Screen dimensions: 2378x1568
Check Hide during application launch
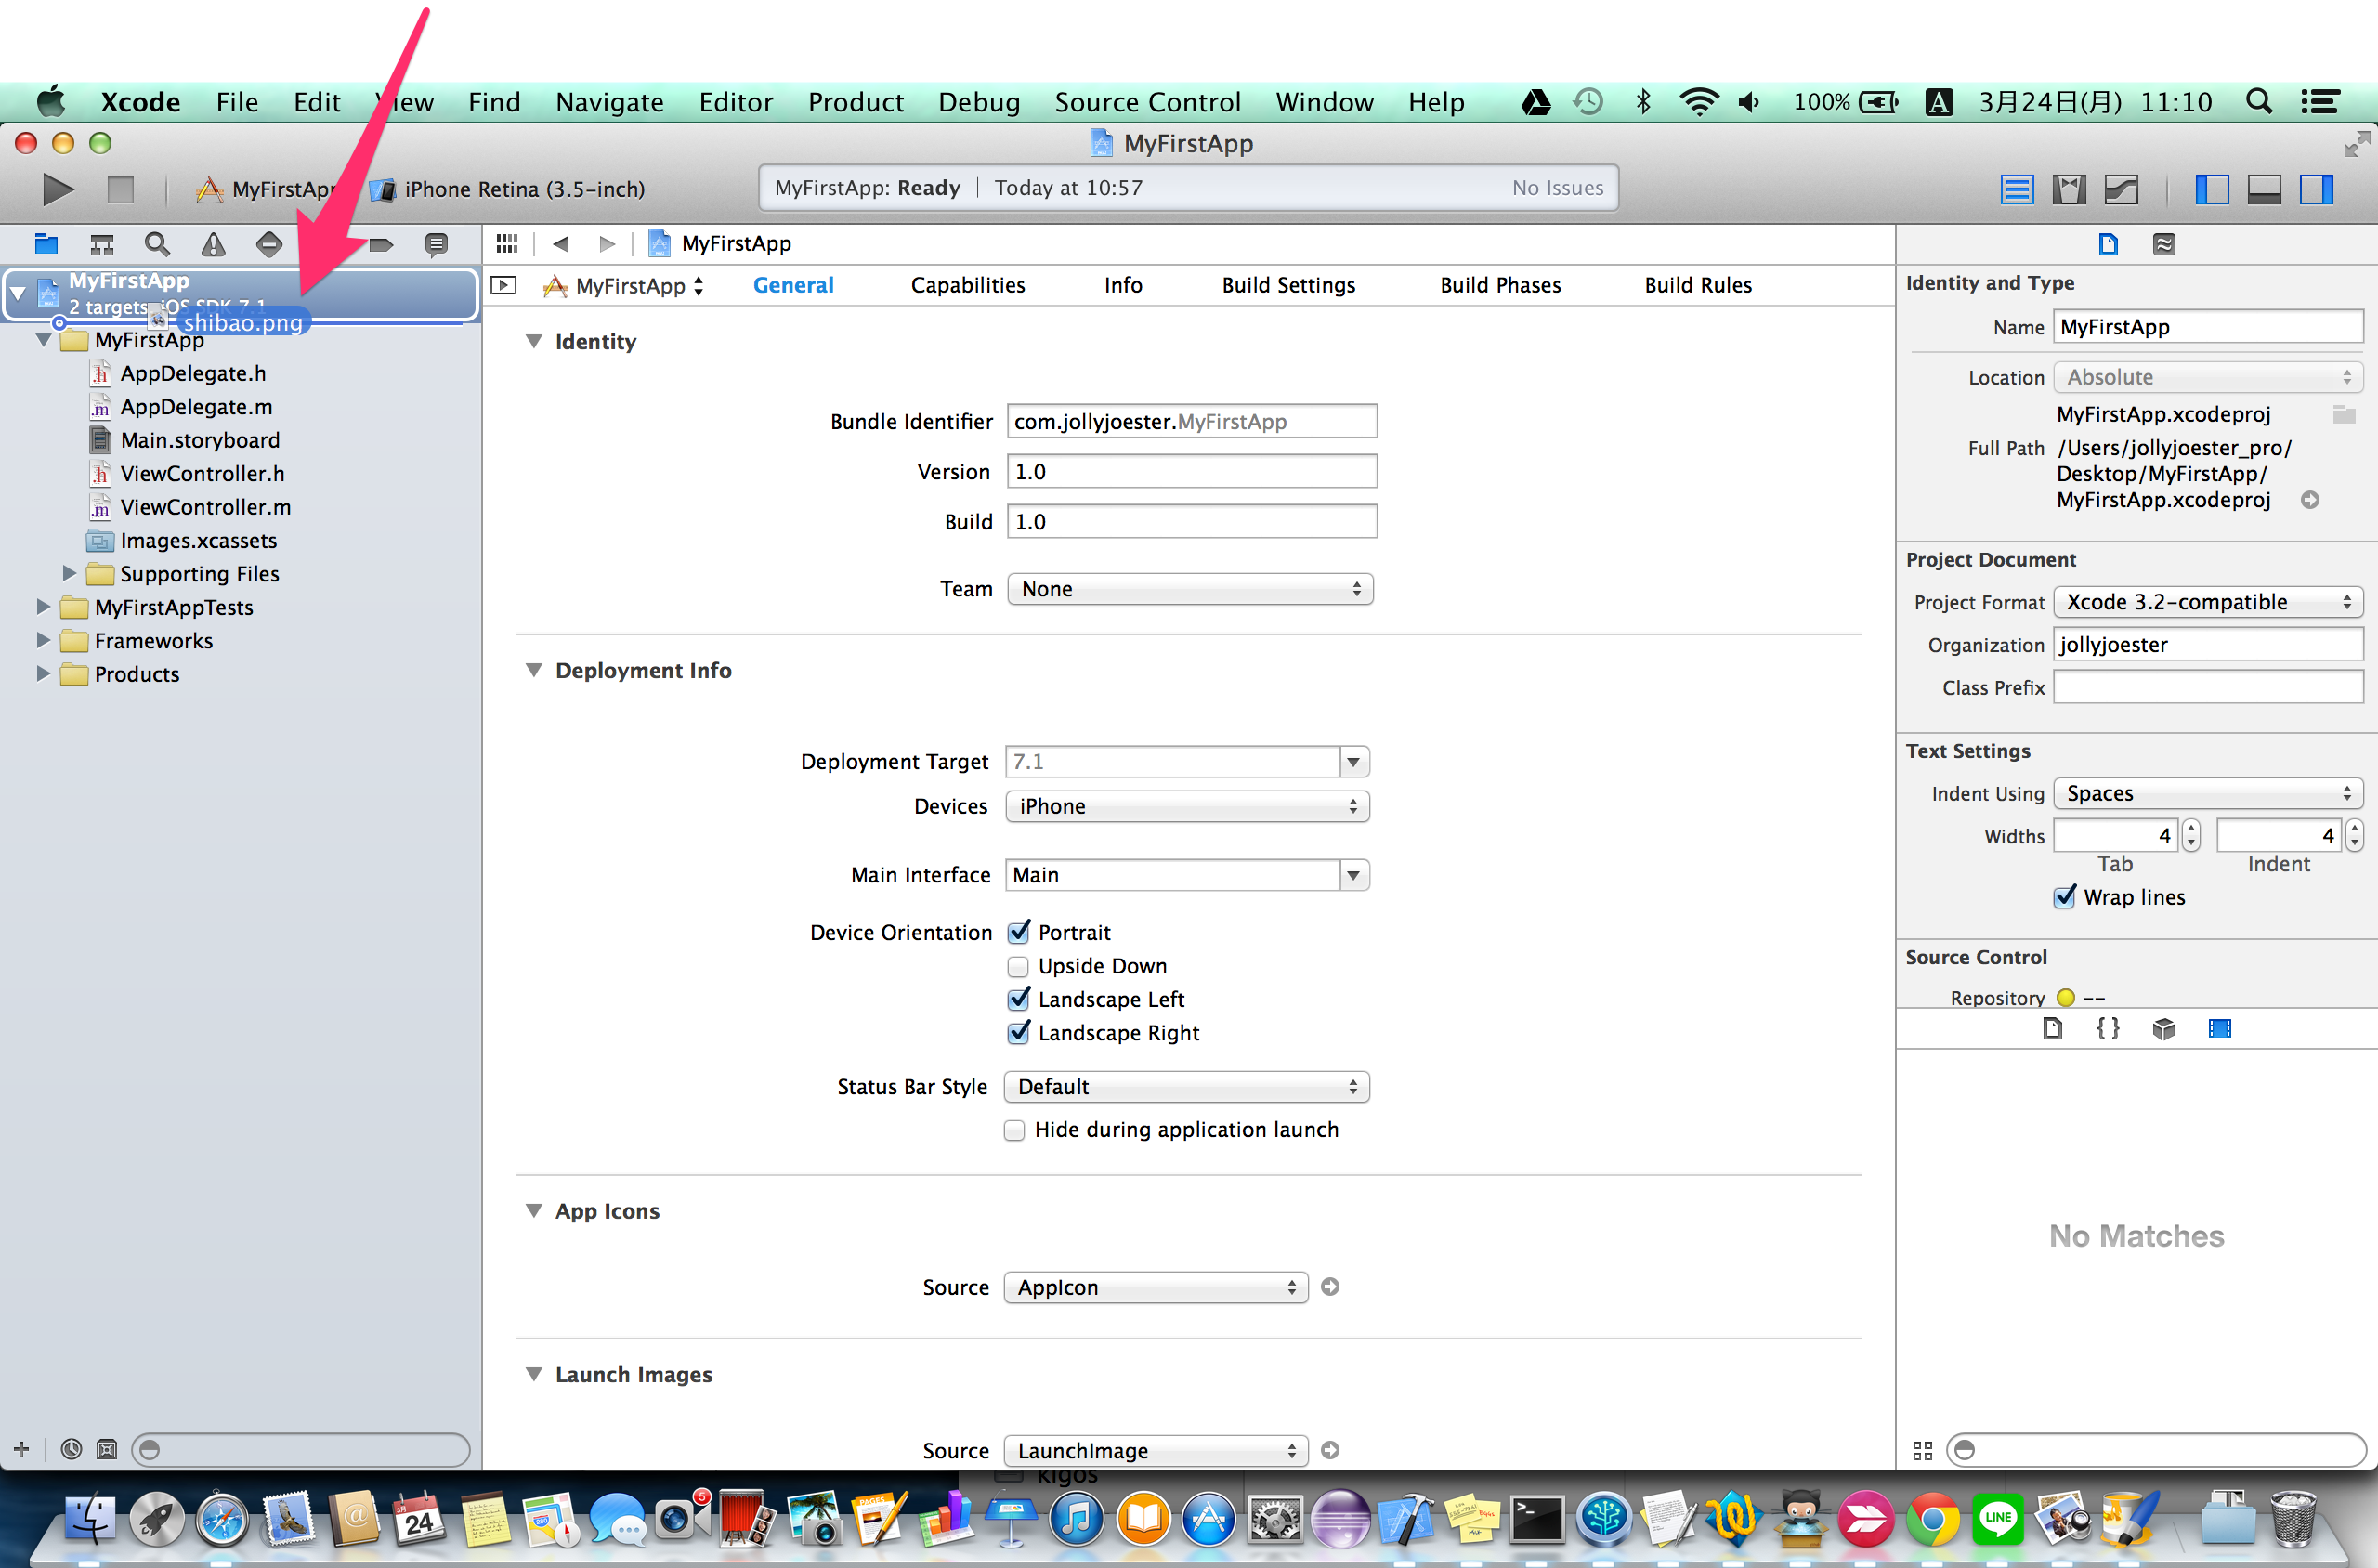pos(1014,1130)
